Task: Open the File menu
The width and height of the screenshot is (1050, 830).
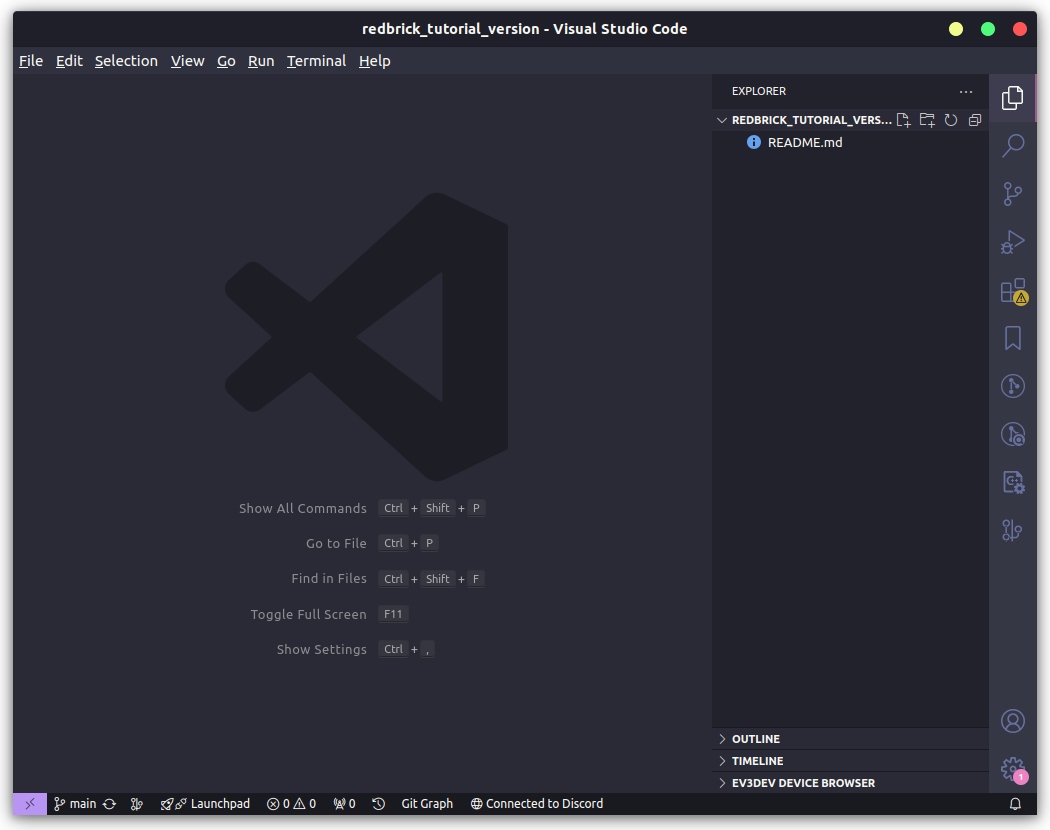Action: (31, 61)
